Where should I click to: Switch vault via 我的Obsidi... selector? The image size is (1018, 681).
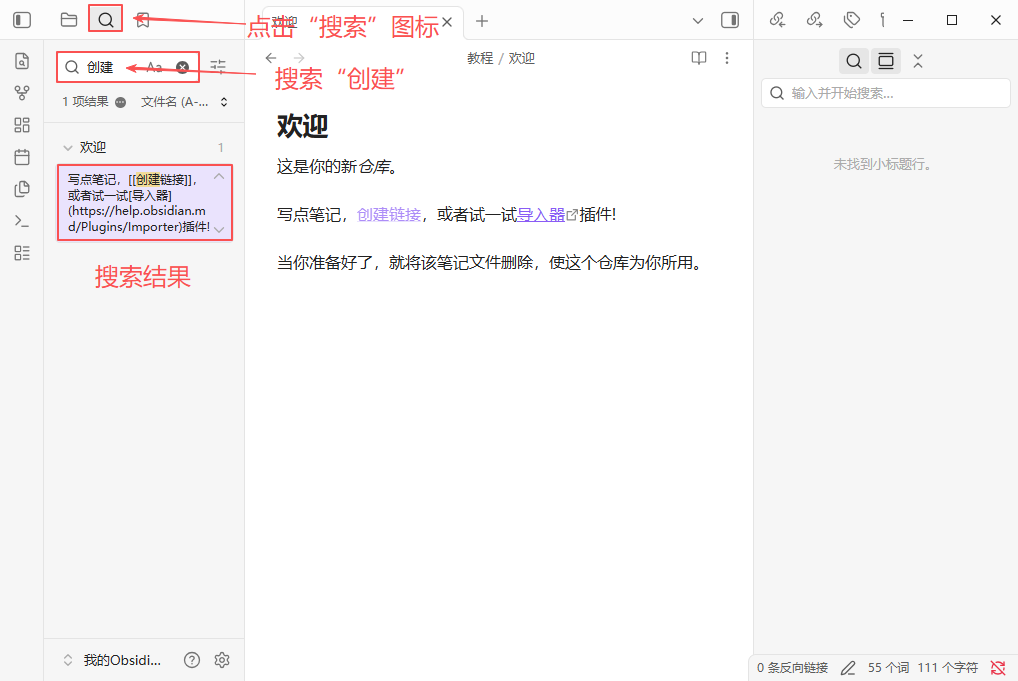click(113, 660)
